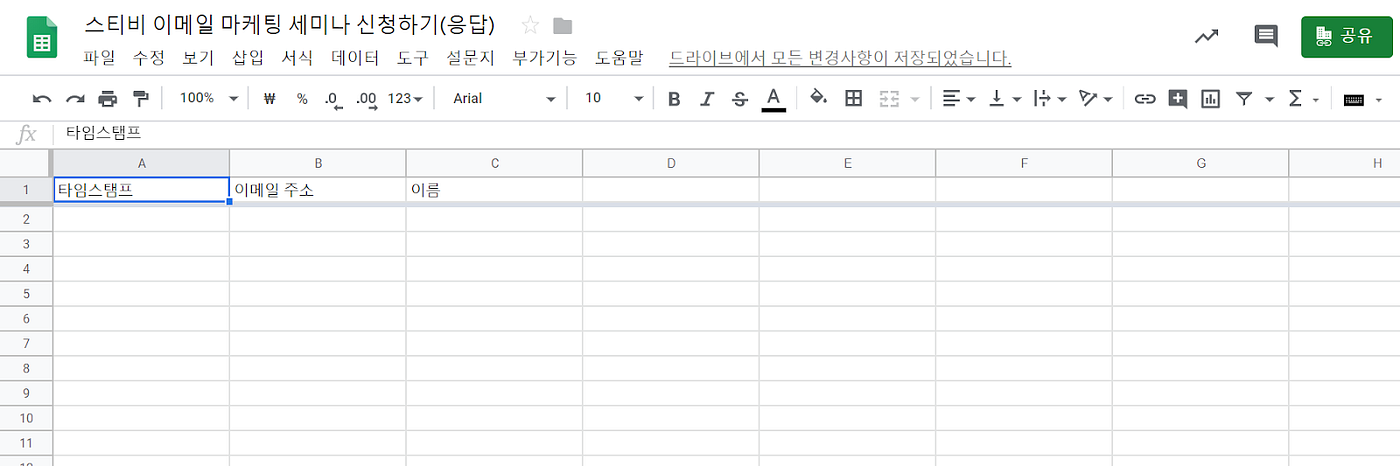This screenshot has height=466, width=1400.
Task: Format as currency with ₩ button
Action: 269,98
